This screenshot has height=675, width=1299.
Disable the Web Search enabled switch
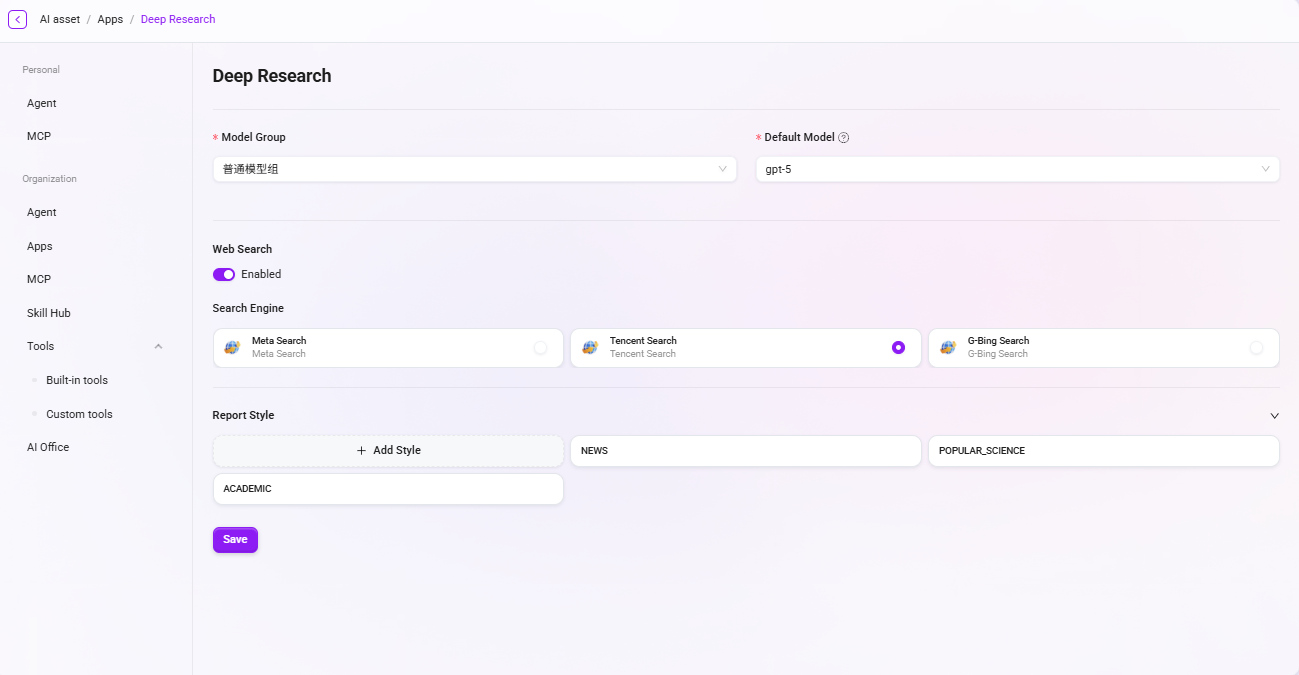[224, 274]
